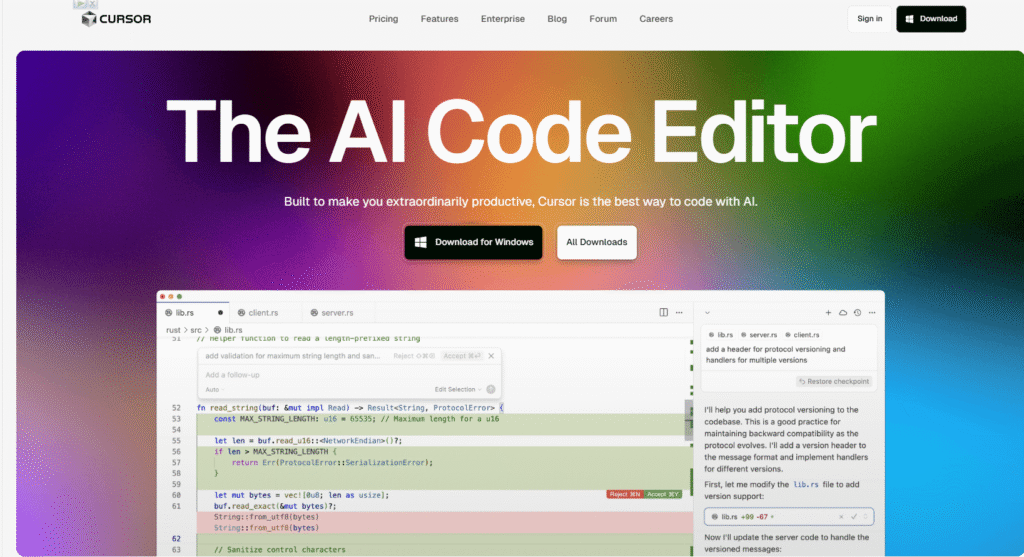Screen dimensions: 1024x557
Task: Open the Enterprise nav link
Action: (x=503, y=19)
